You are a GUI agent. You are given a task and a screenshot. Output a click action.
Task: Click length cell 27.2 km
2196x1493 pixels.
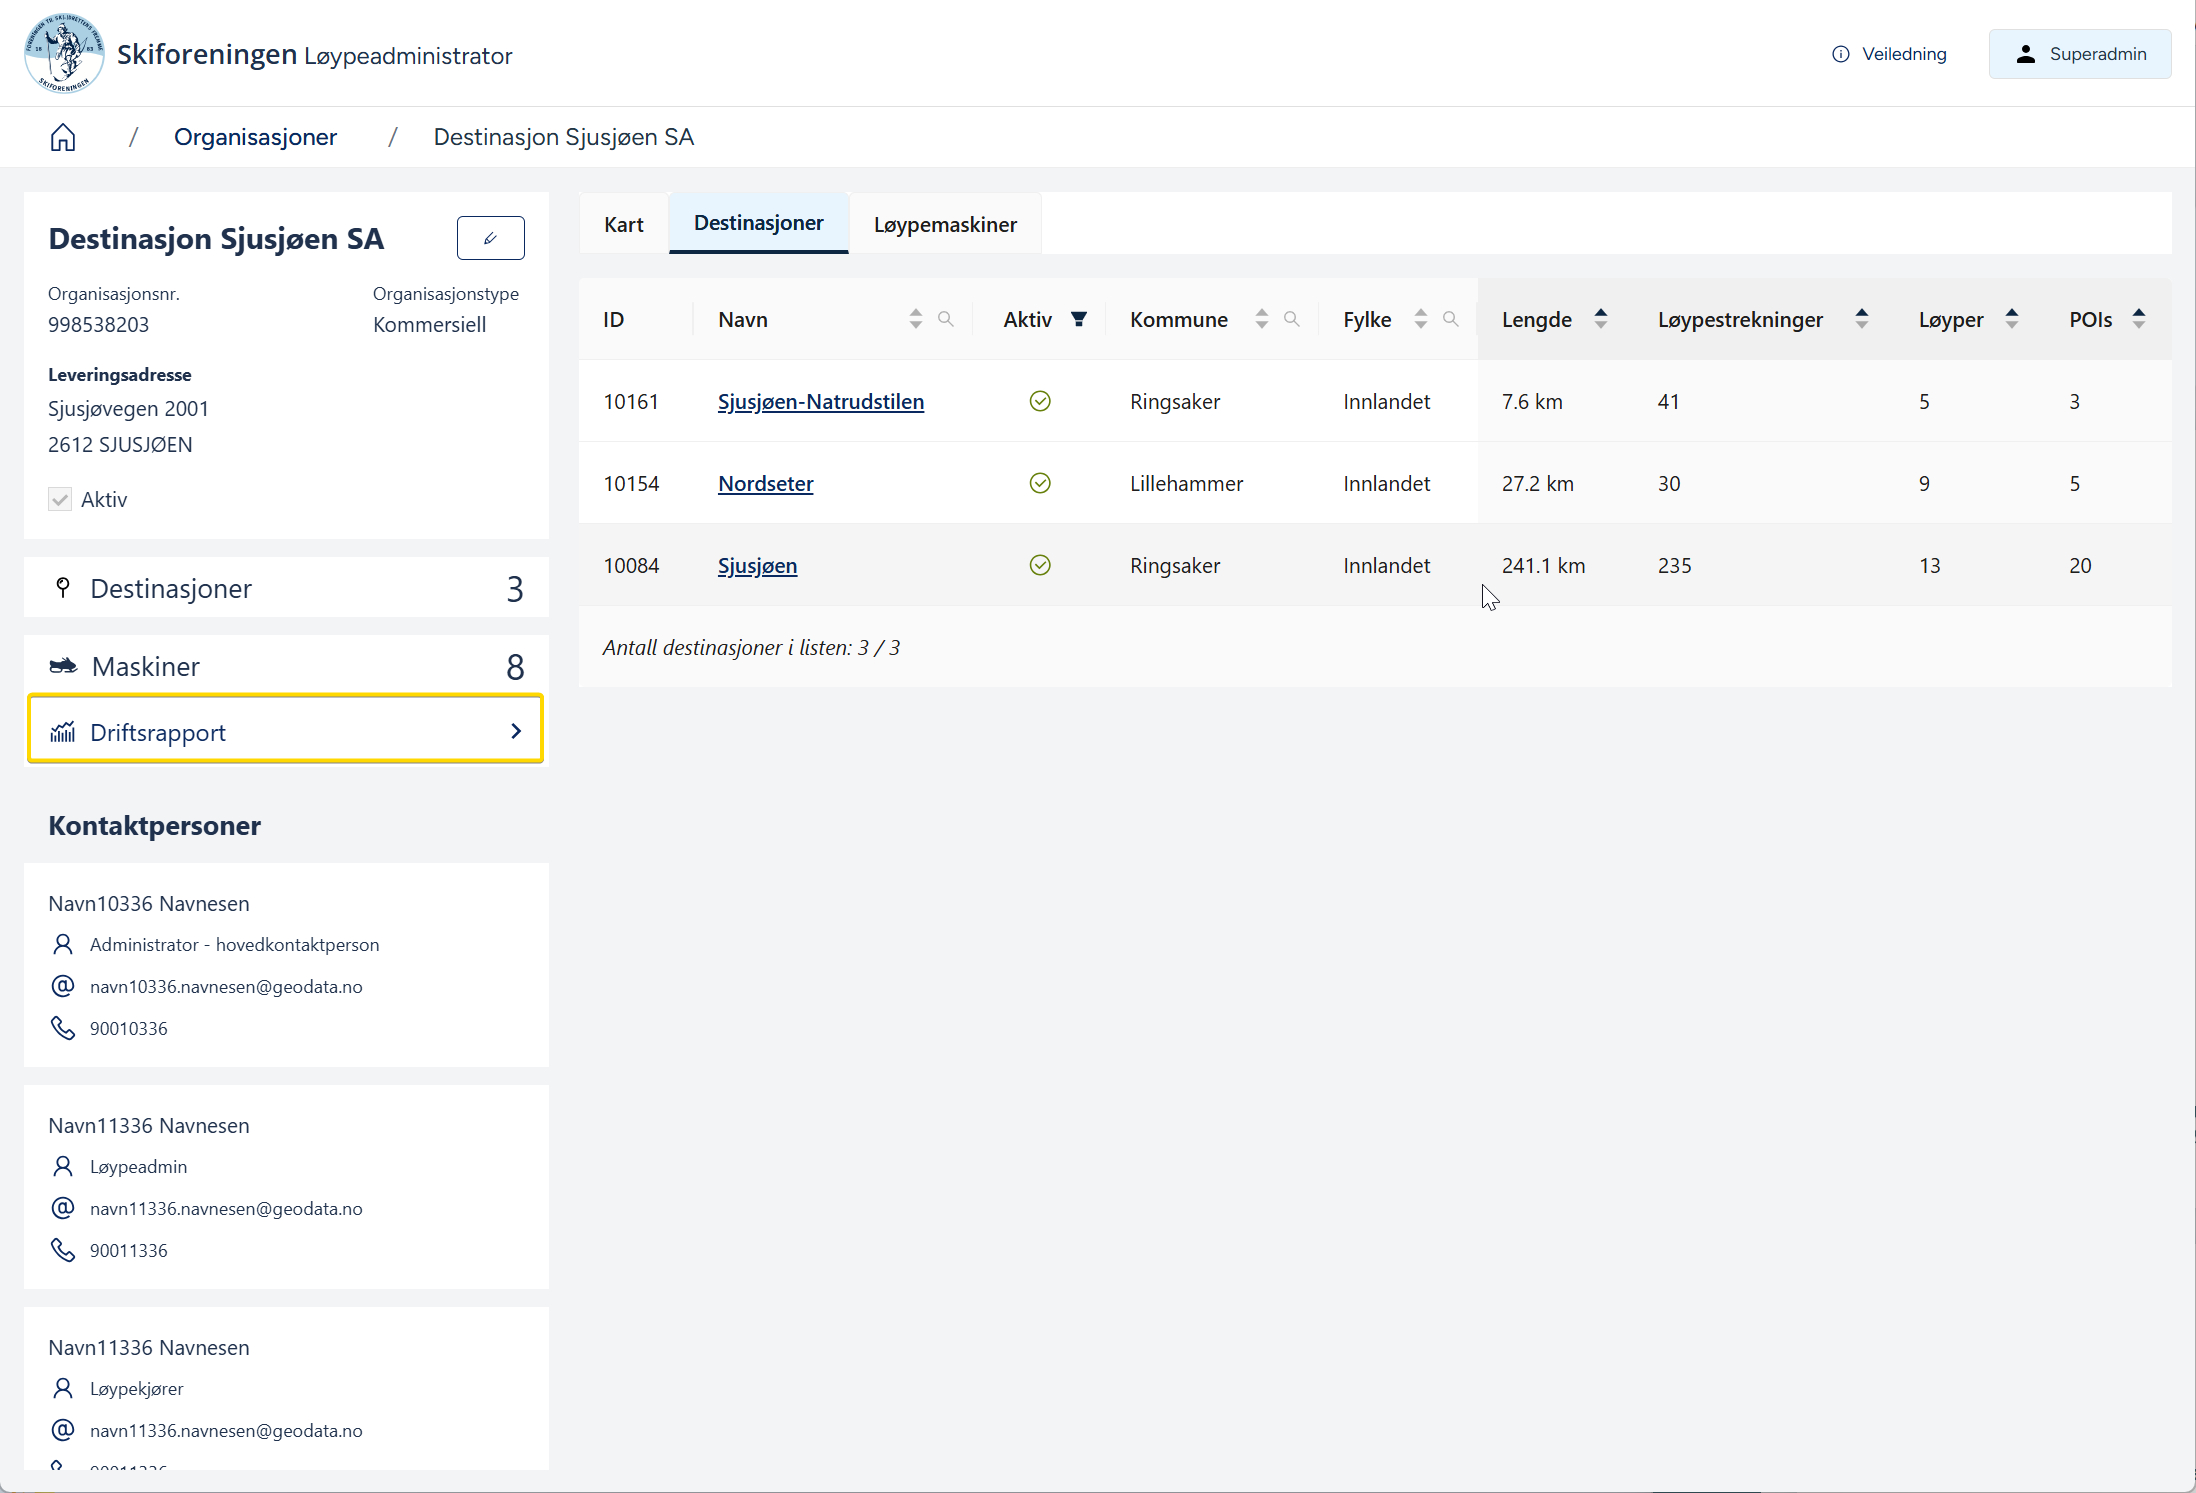1537,483
